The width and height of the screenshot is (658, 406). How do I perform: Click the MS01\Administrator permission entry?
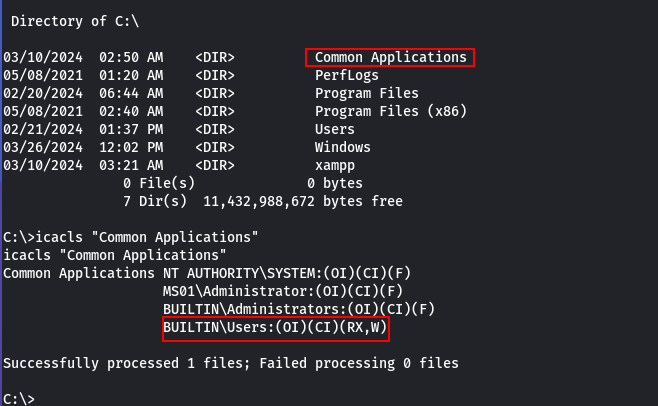(282, 291)
